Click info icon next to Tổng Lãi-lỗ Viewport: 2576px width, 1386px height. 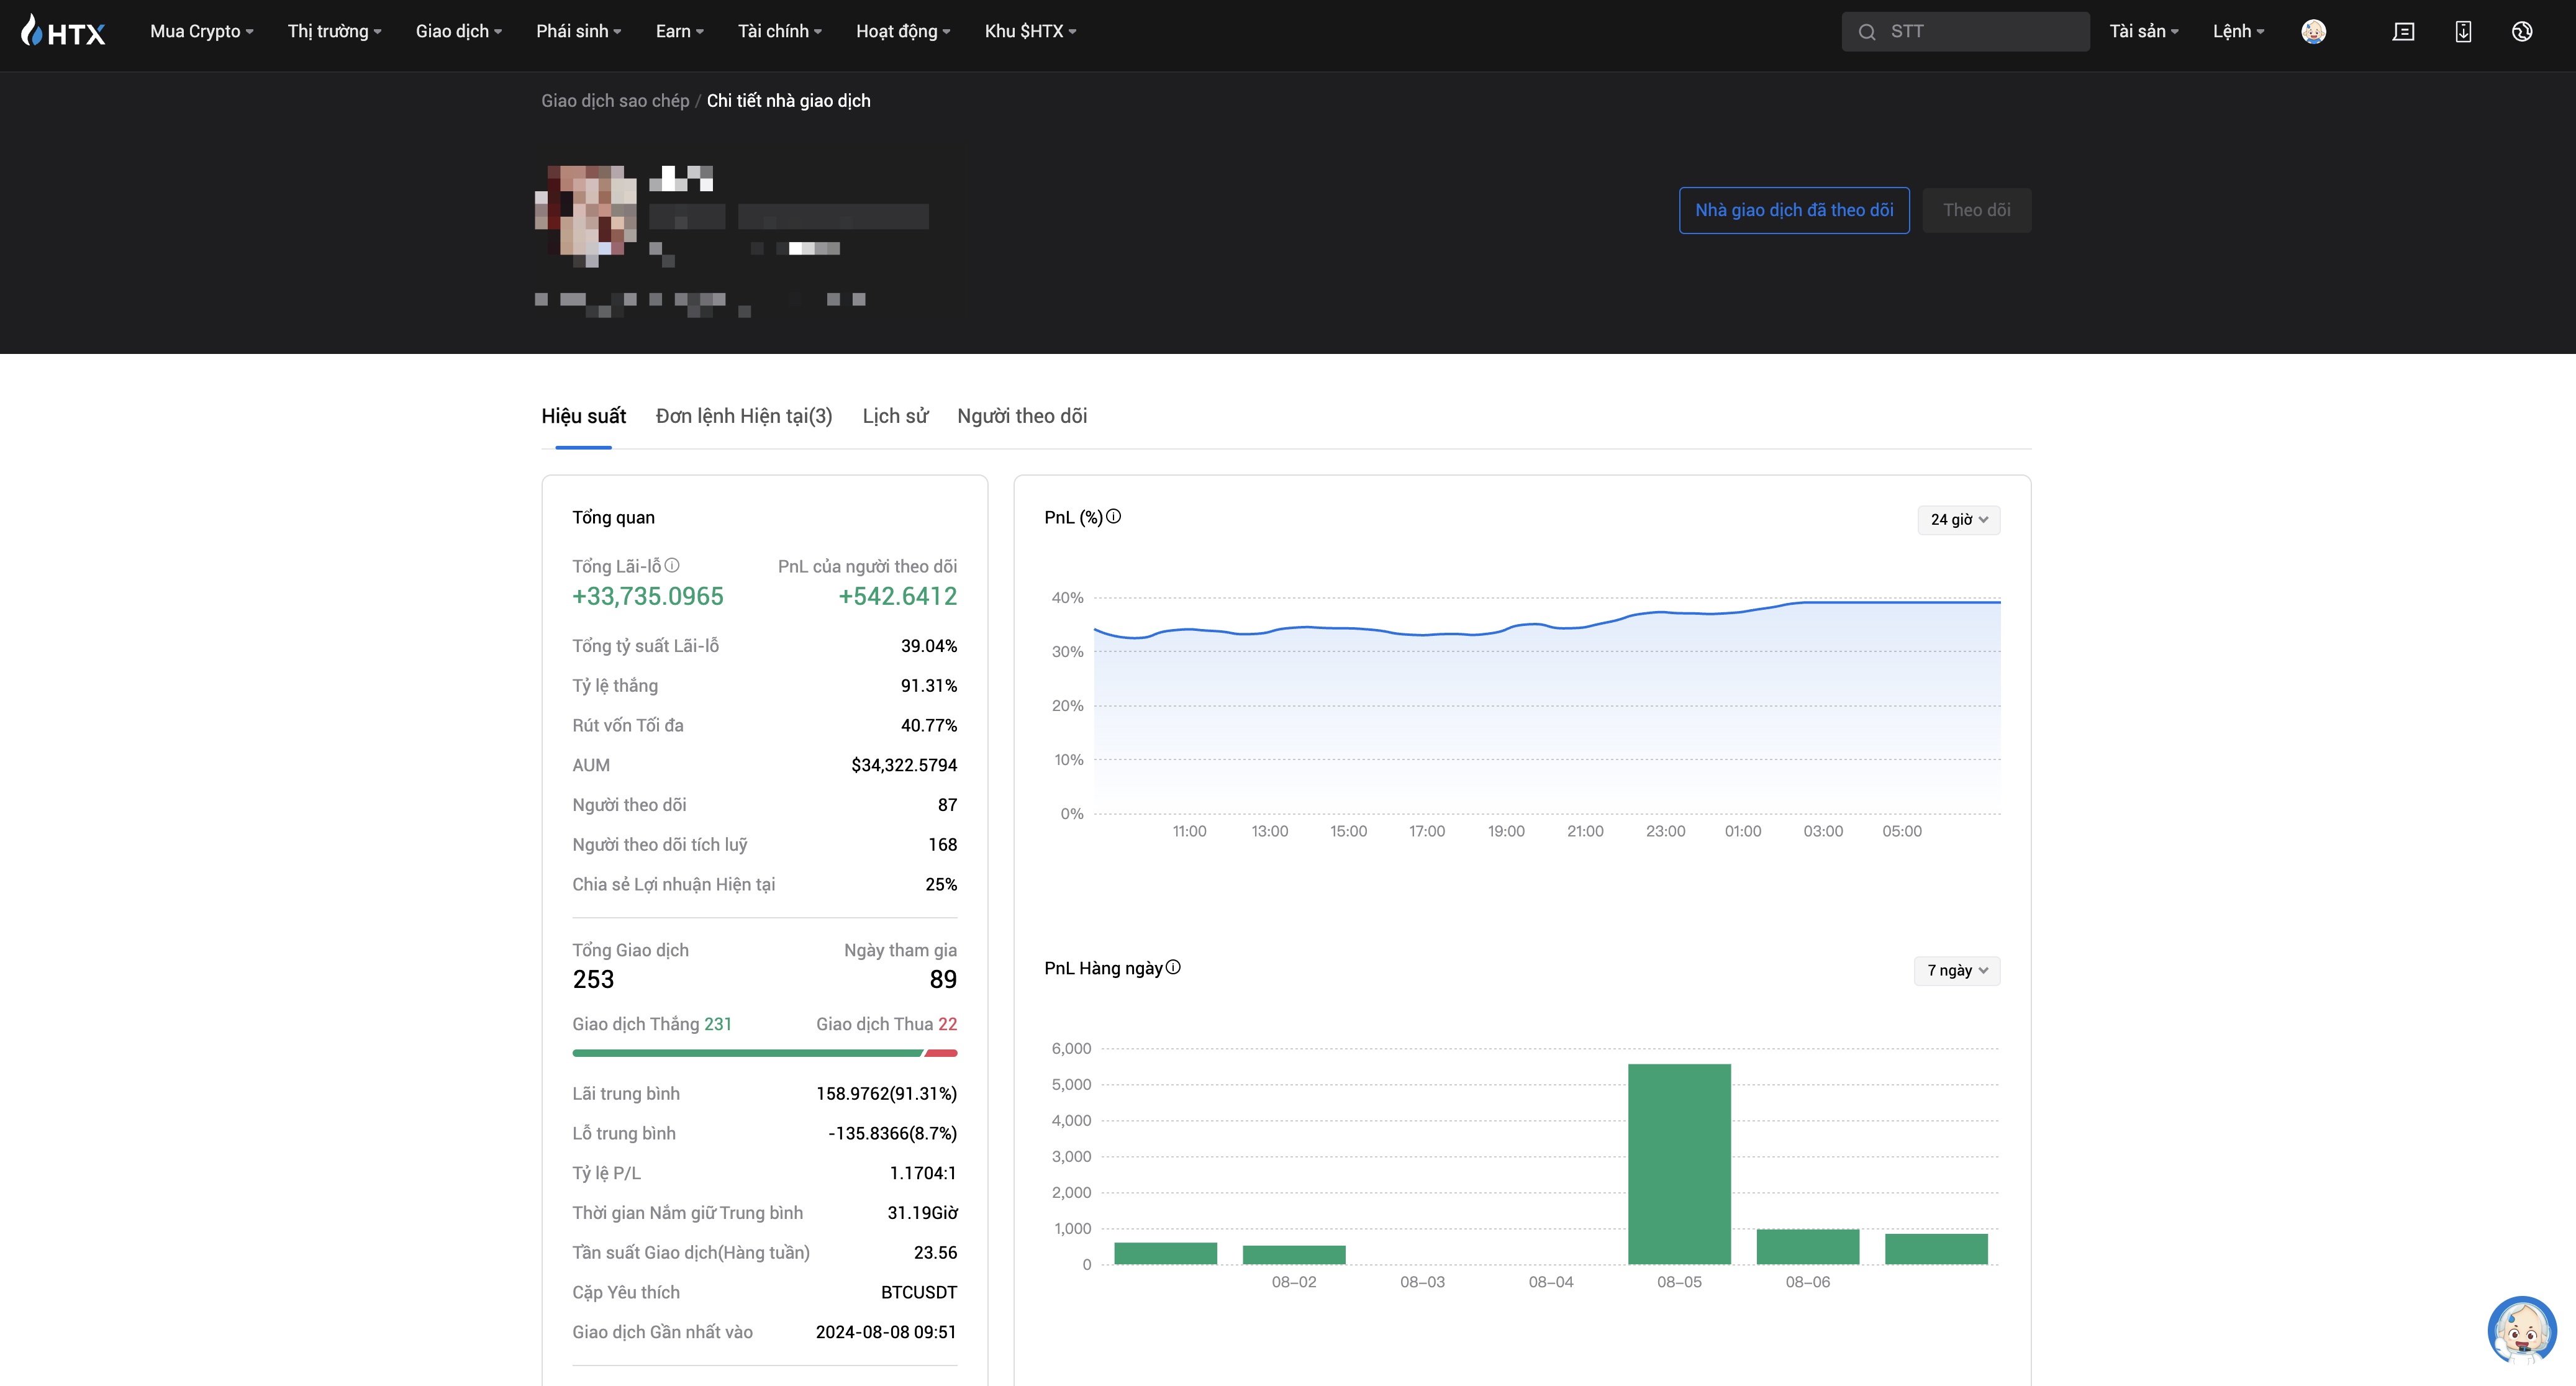[x=672, y=565]
